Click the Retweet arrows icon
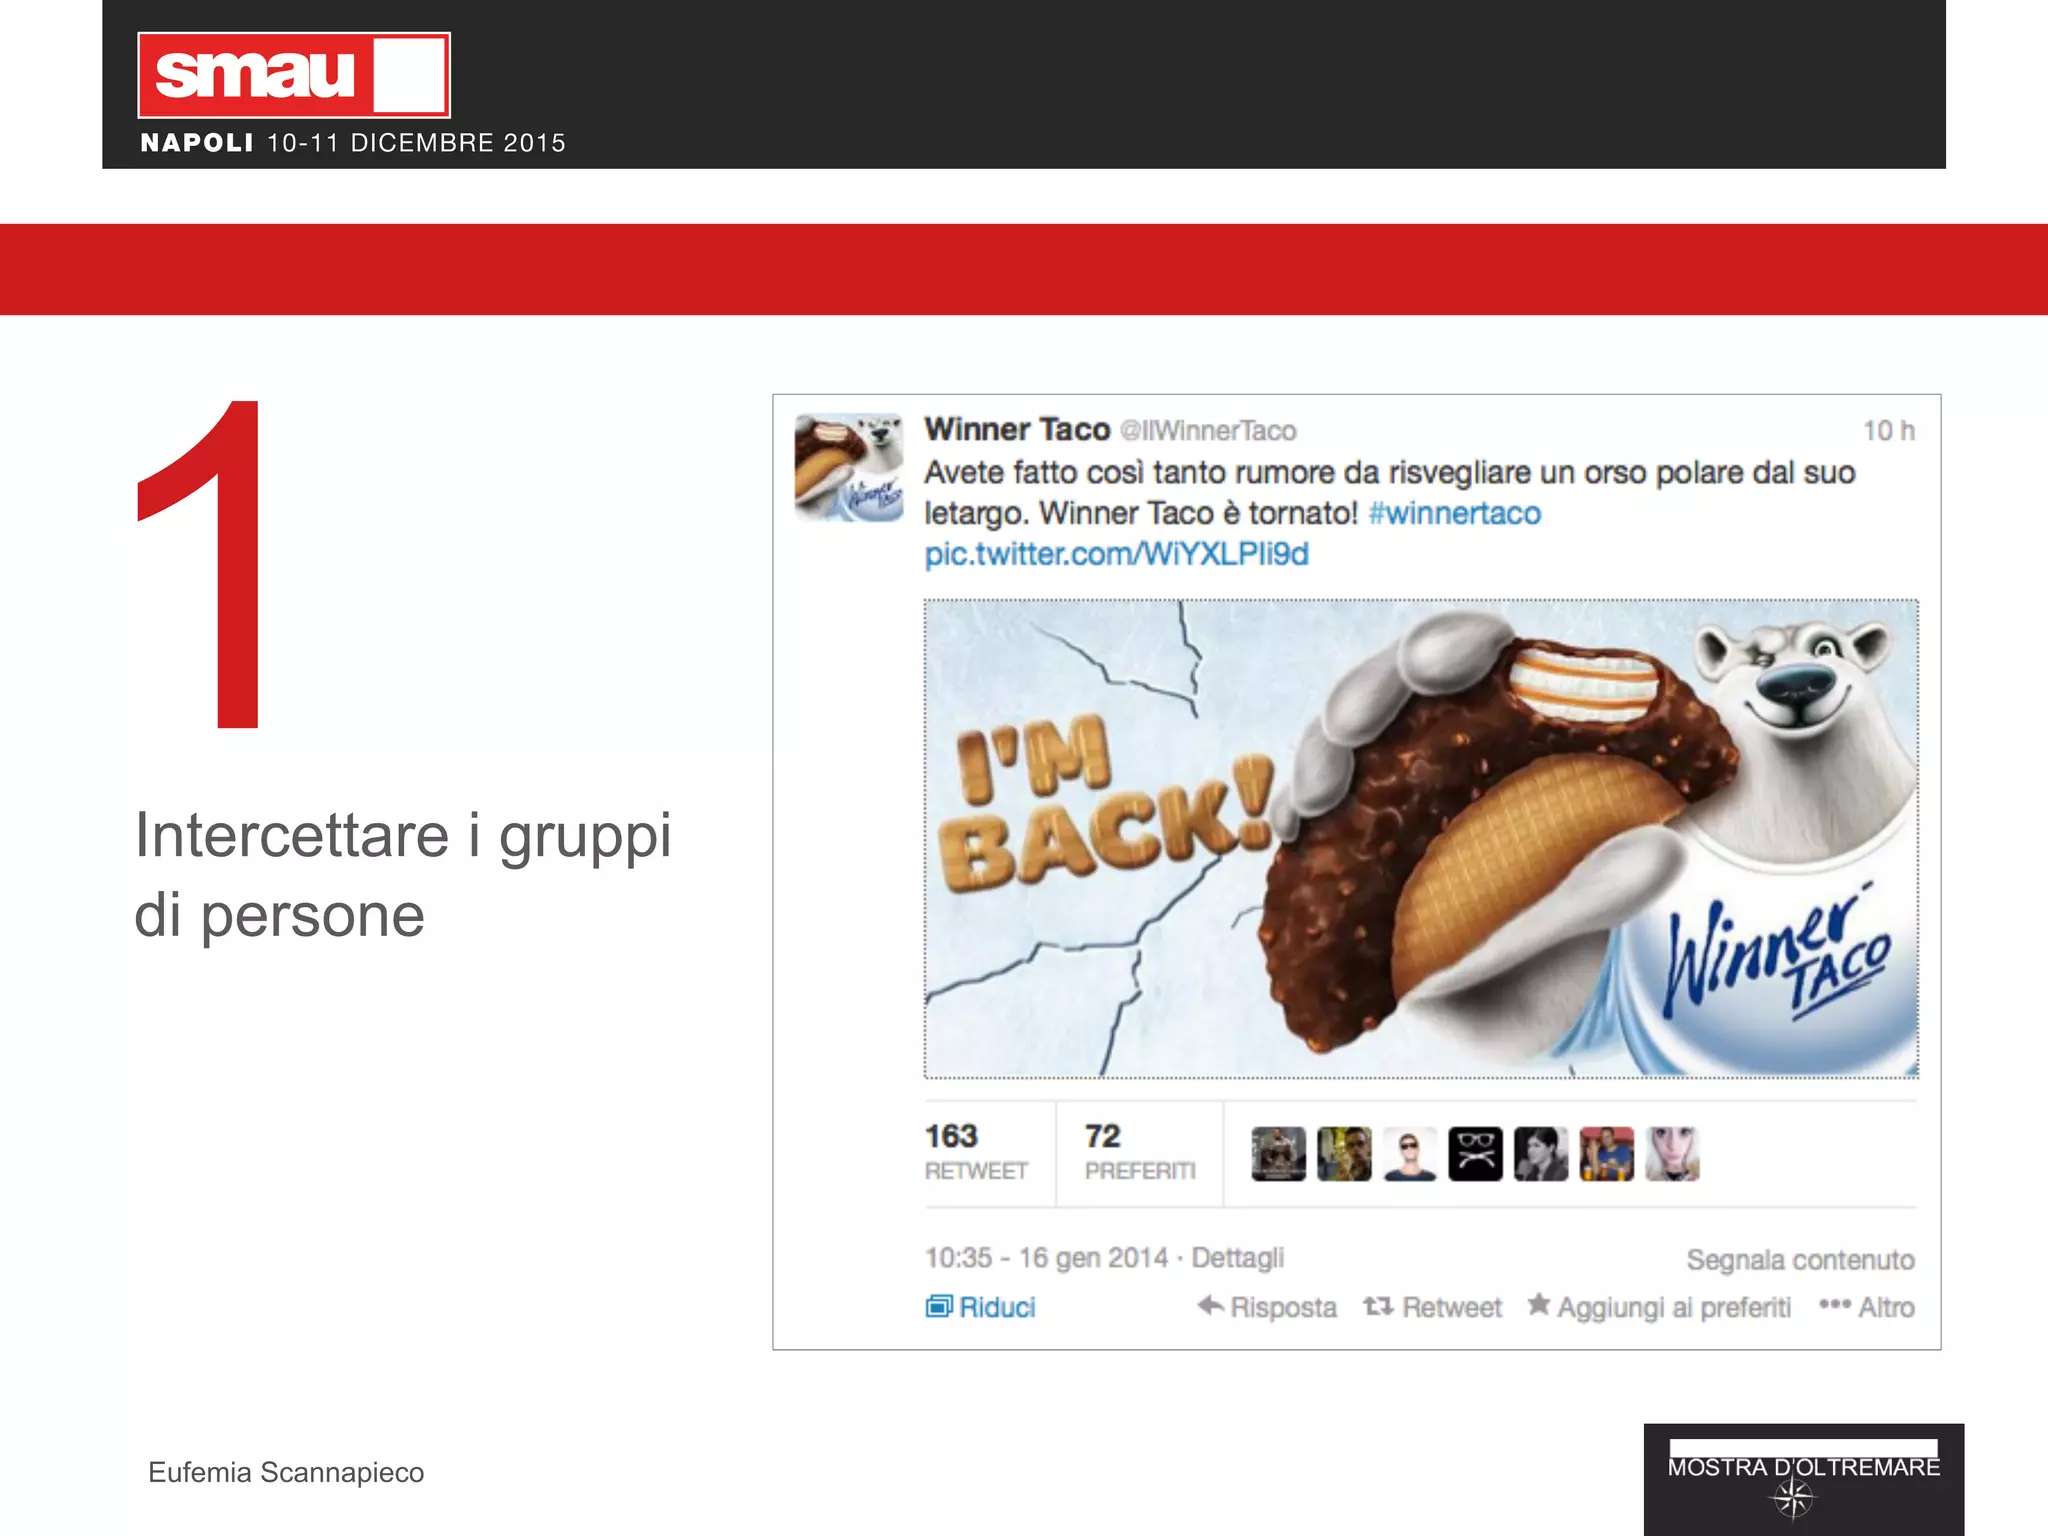The image size is (2048, 1536). point(1378,1306)
